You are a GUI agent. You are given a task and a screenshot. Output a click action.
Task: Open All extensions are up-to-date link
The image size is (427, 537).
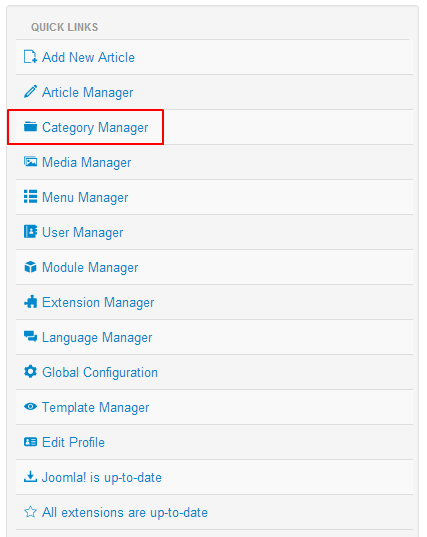[x=125, y=513]
